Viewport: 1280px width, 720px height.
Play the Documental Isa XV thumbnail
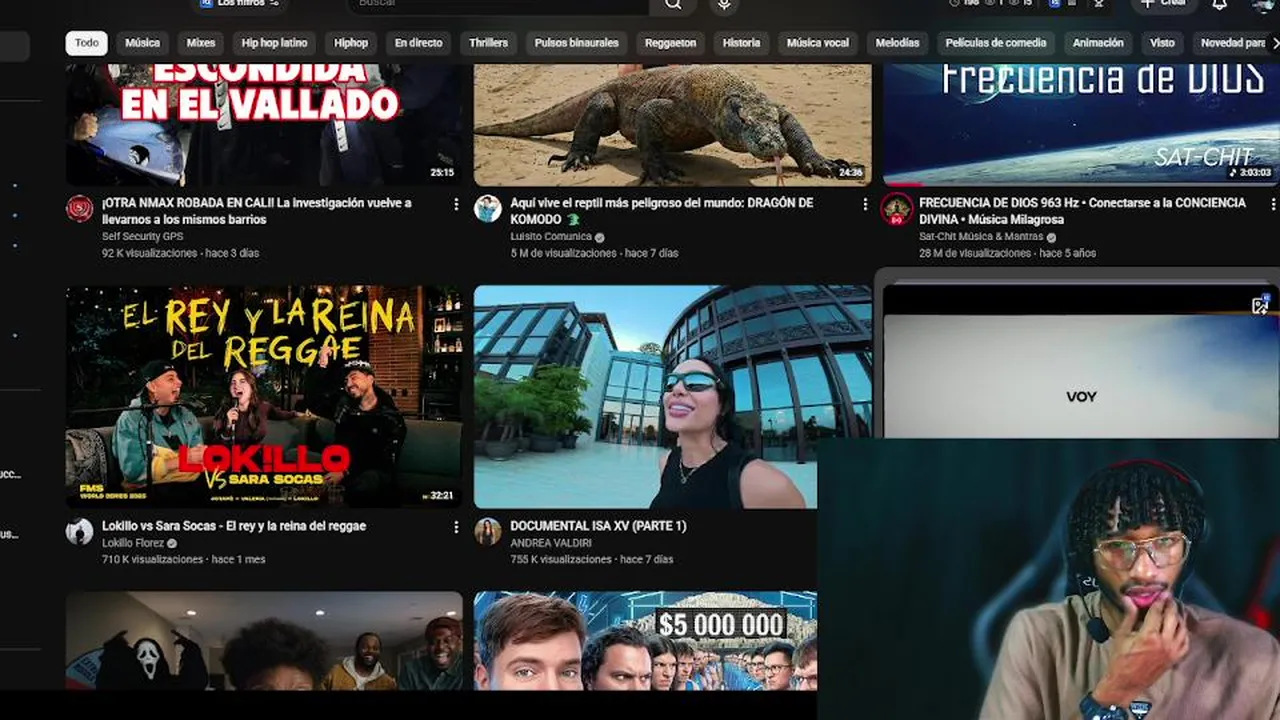pyautogui.click(x=645, y=397)
